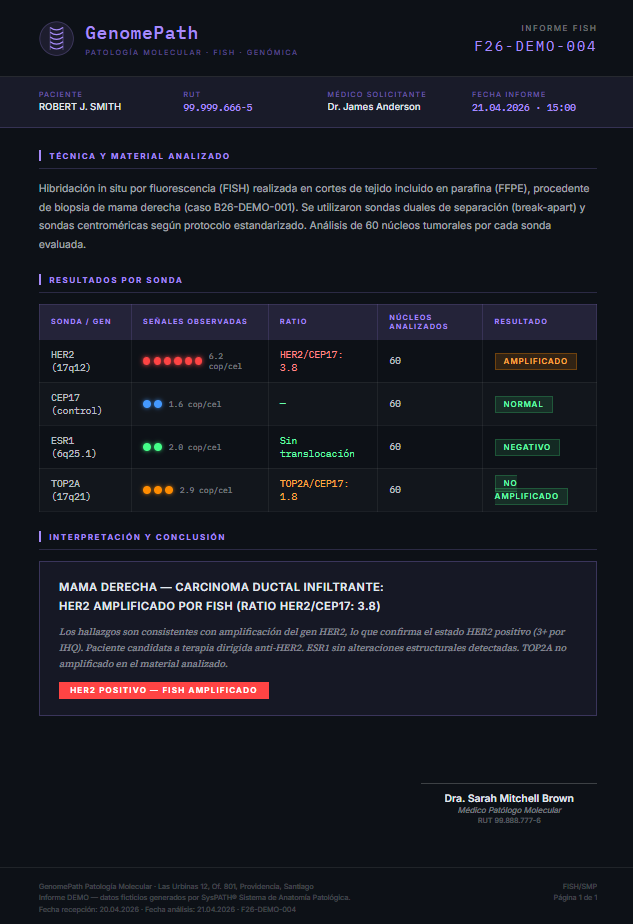The image size is (633, 924).
Task: Select the AMPLIFICADO result badge
Action: 535,361
